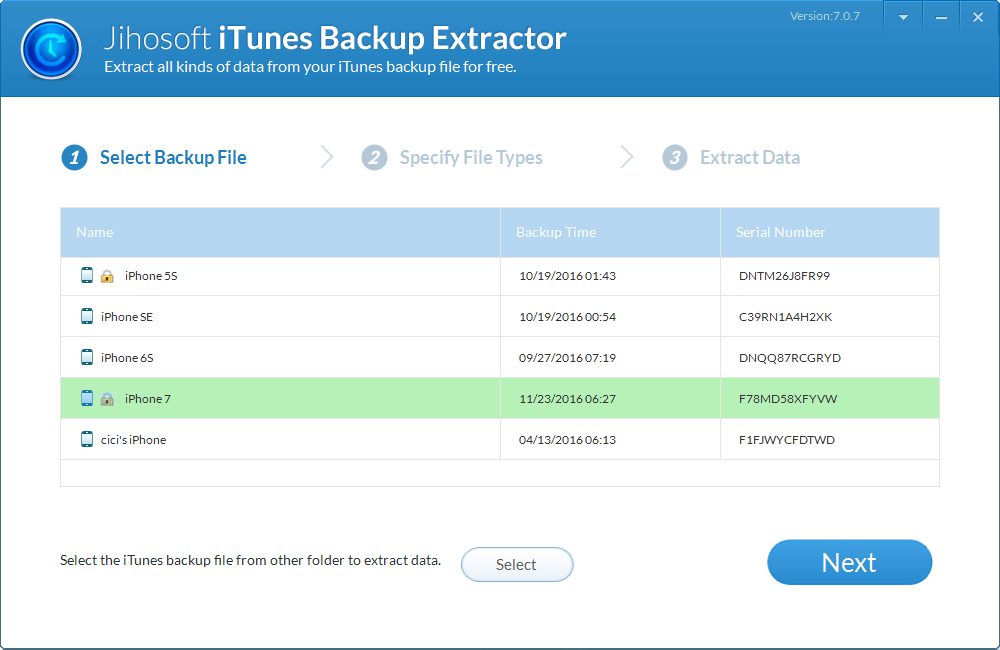Open the title bar dropdown menu arrow
The width and height of the screenshot is (1000, 650).
tap(903, 17)
